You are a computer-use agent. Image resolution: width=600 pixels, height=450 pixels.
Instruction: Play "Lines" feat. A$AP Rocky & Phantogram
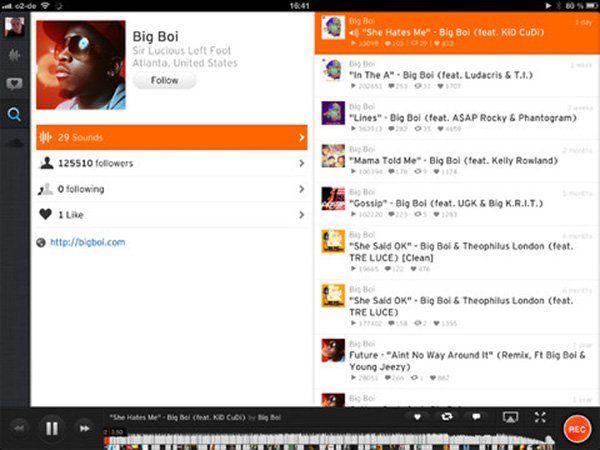457,118
